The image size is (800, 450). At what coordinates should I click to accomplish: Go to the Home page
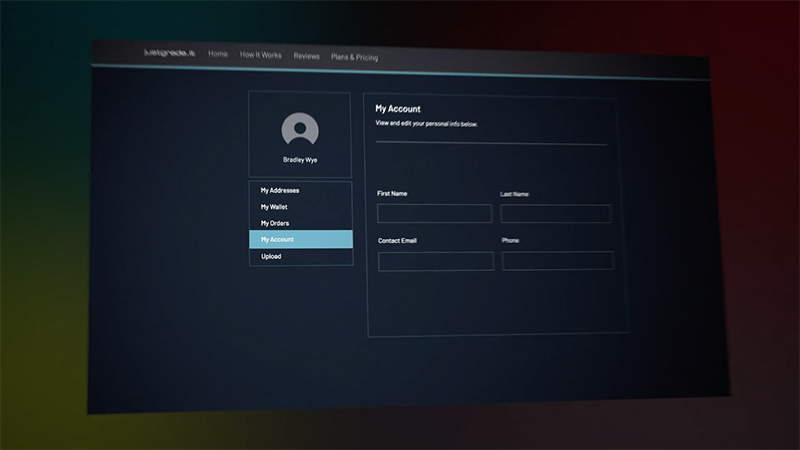pyautogui.click(x=218, y=55)
